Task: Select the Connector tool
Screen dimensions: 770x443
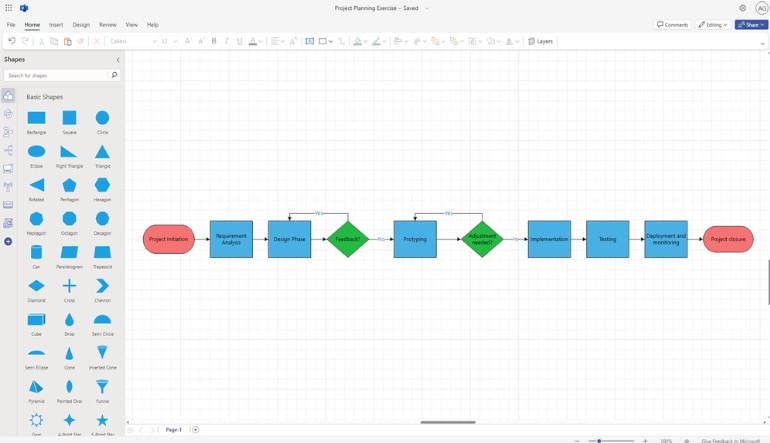Action: 341,41
